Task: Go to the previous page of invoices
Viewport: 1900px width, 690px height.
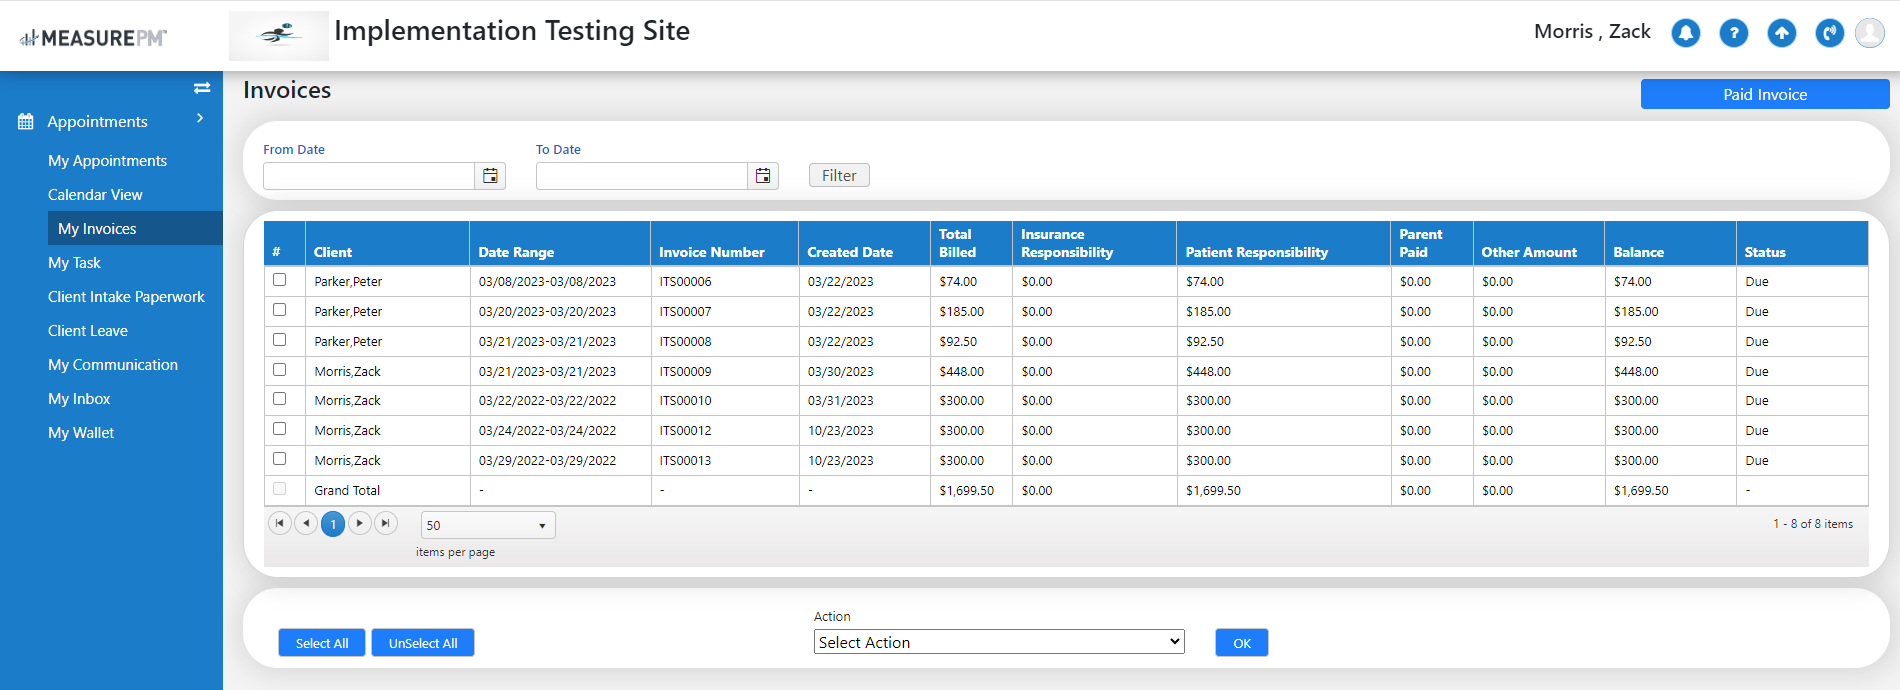Action: pos(306,523)
